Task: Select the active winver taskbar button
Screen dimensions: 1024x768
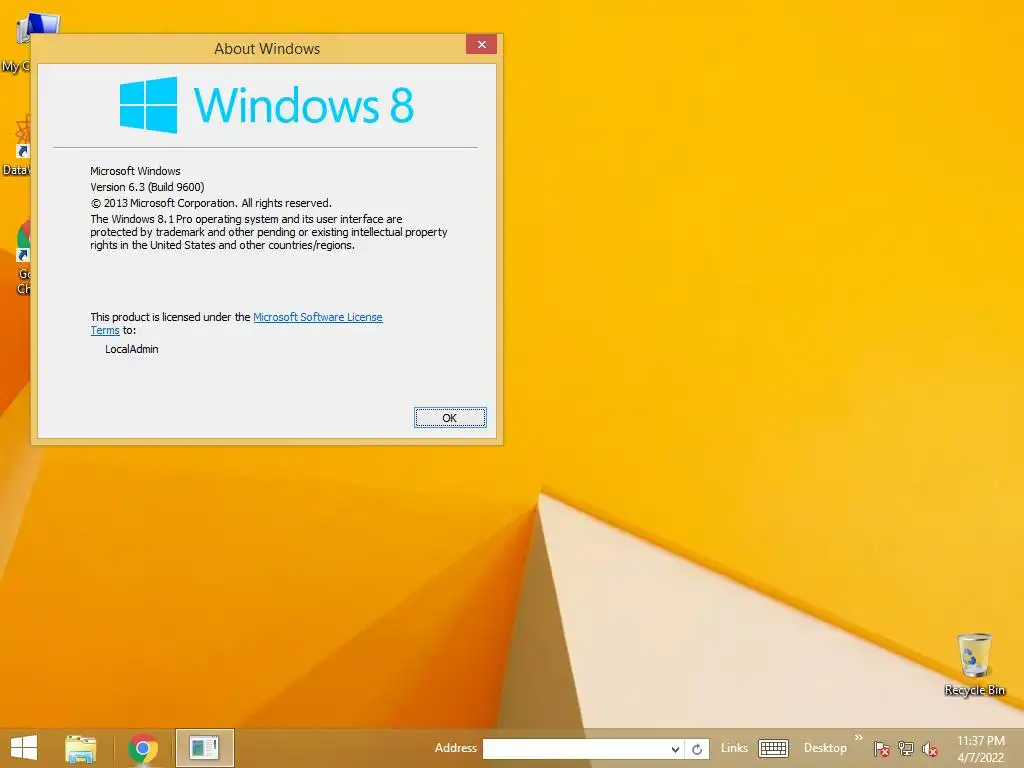Action: (204, 748)
